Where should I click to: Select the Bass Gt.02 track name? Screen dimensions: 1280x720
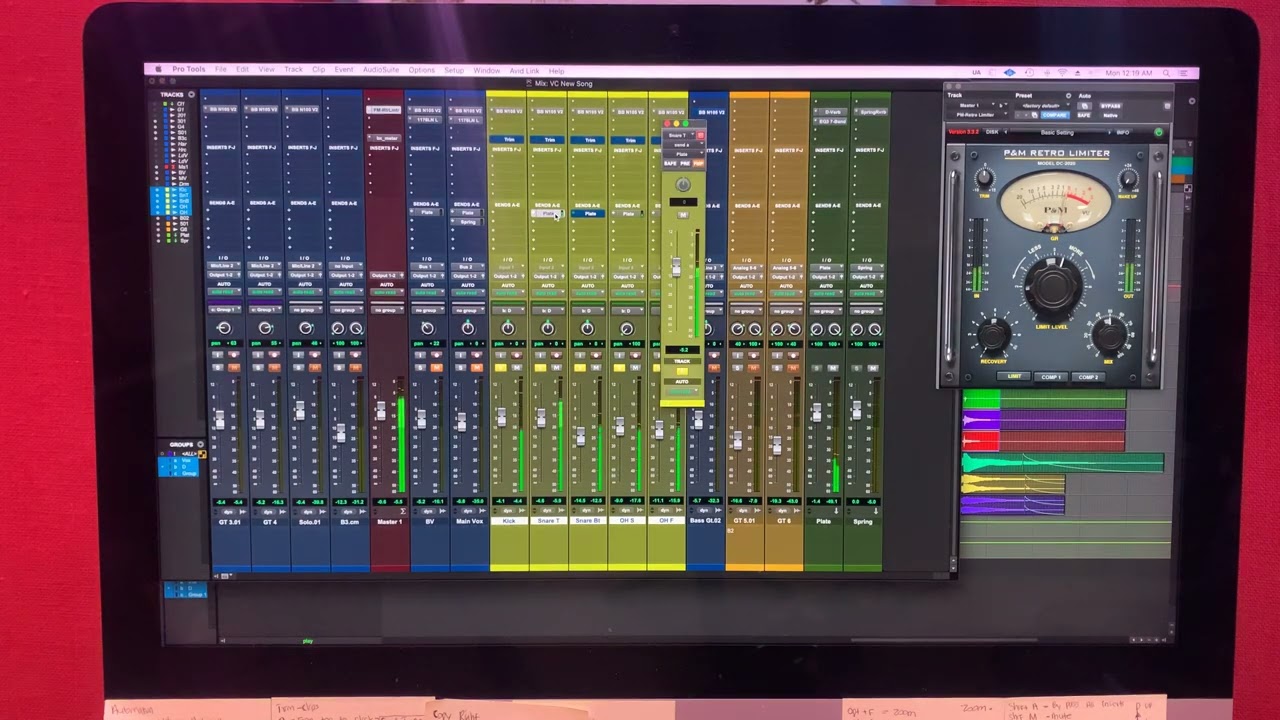706,521
